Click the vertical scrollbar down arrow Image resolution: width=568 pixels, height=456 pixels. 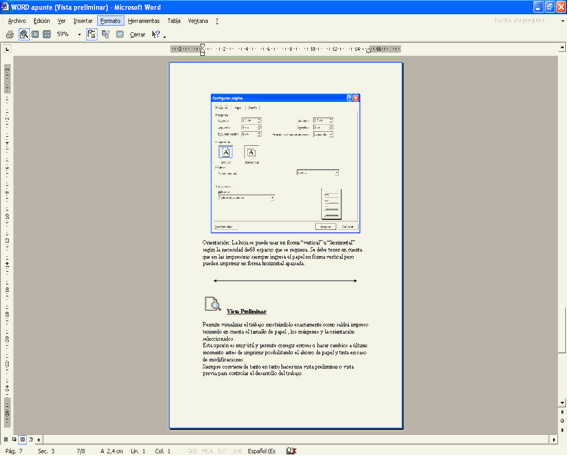(562, 402)
